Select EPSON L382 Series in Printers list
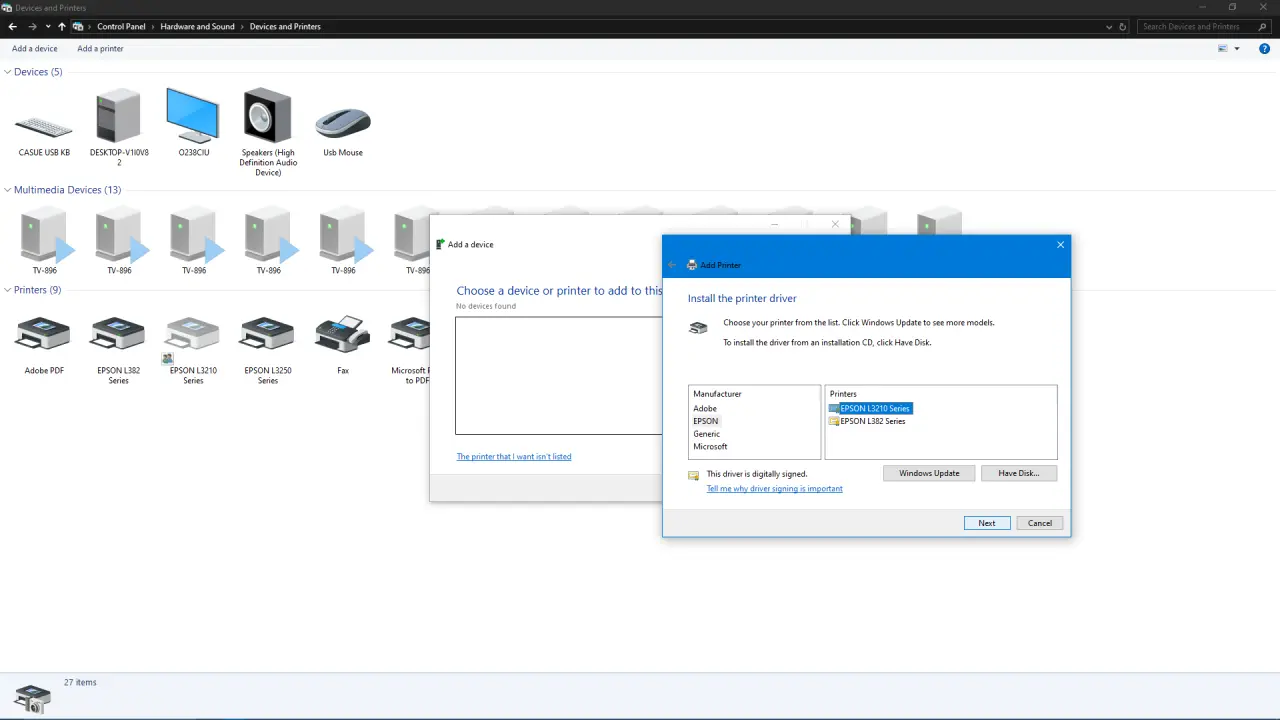This screenshot has width=1280, height=720. point(867,421)
